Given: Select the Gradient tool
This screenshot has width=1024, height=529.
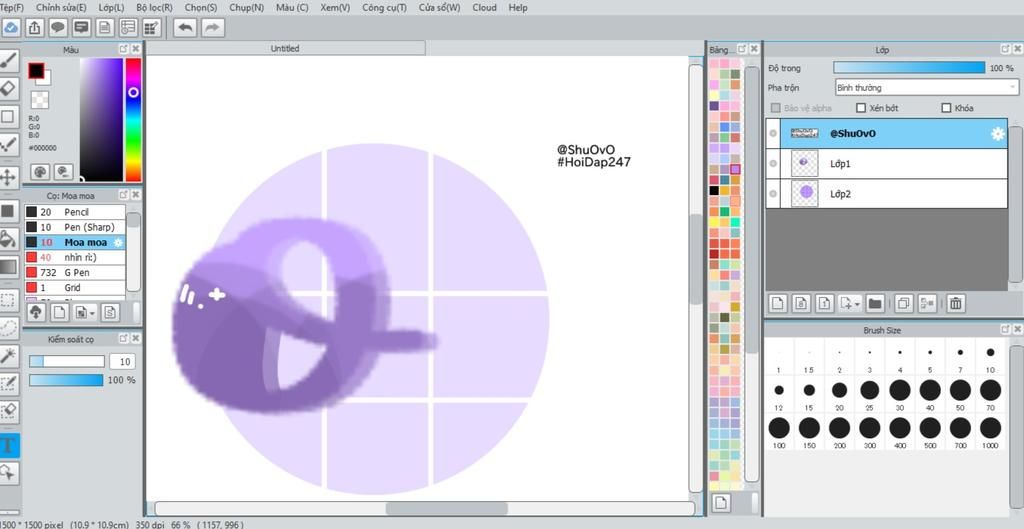Looking at the screenshot, I should point(8,267).
